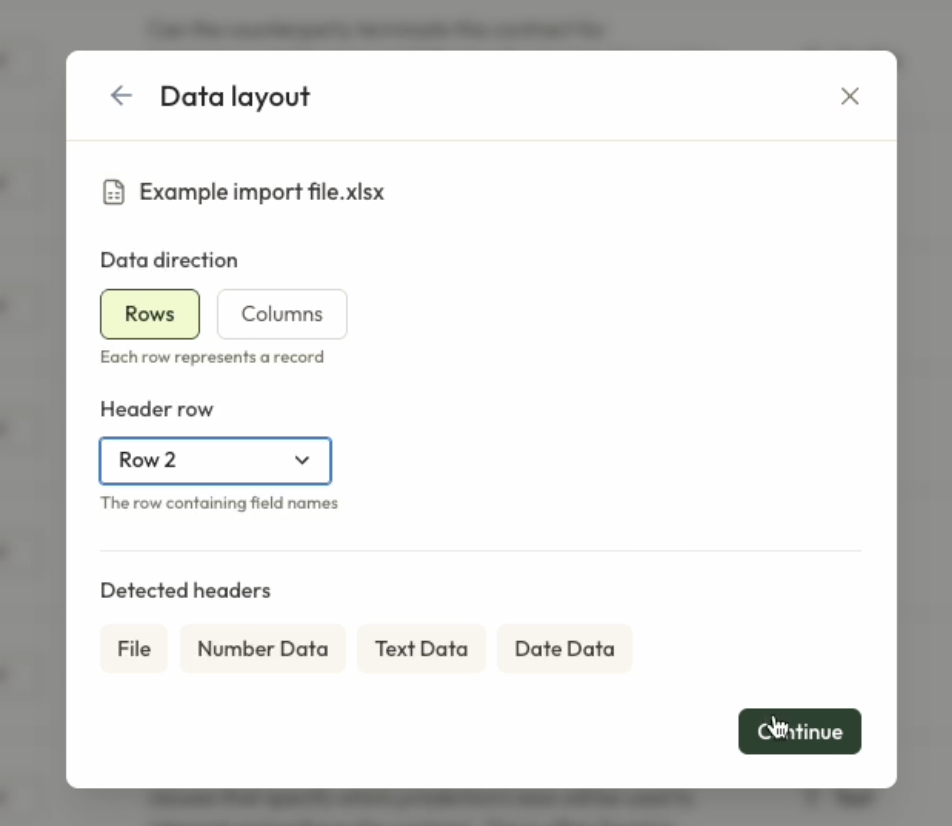The image size is (952, 826).
Task: Click the File detected header chip
Action: coord(134,649)
